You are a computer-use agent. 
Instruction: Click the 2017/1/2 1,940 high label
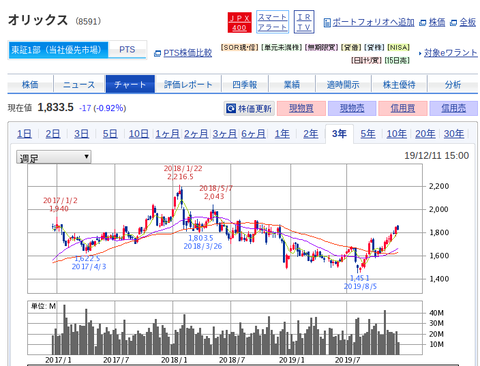pos(60,205)
